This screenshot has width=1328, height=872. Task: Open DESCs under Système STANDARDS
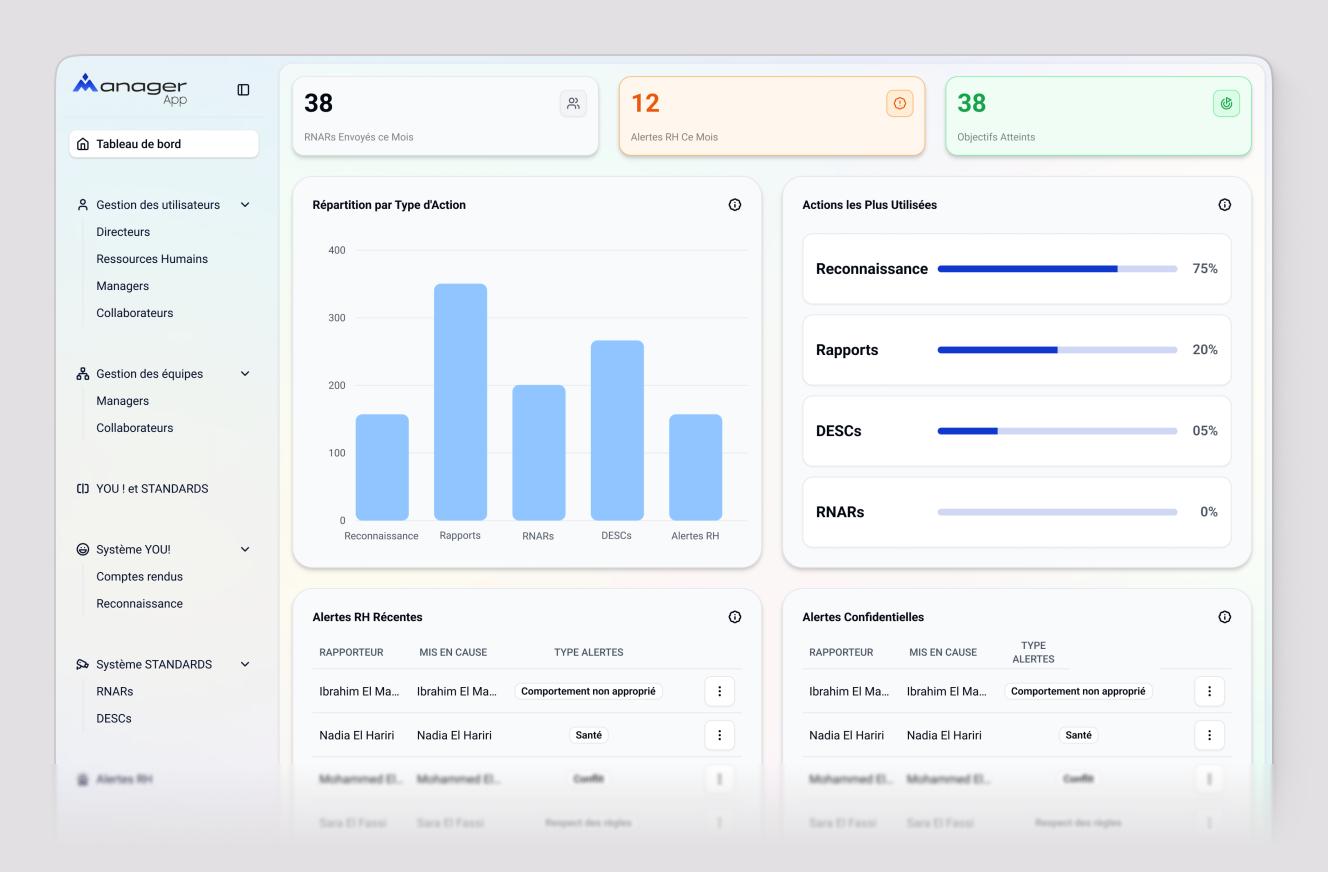(113, 718)
